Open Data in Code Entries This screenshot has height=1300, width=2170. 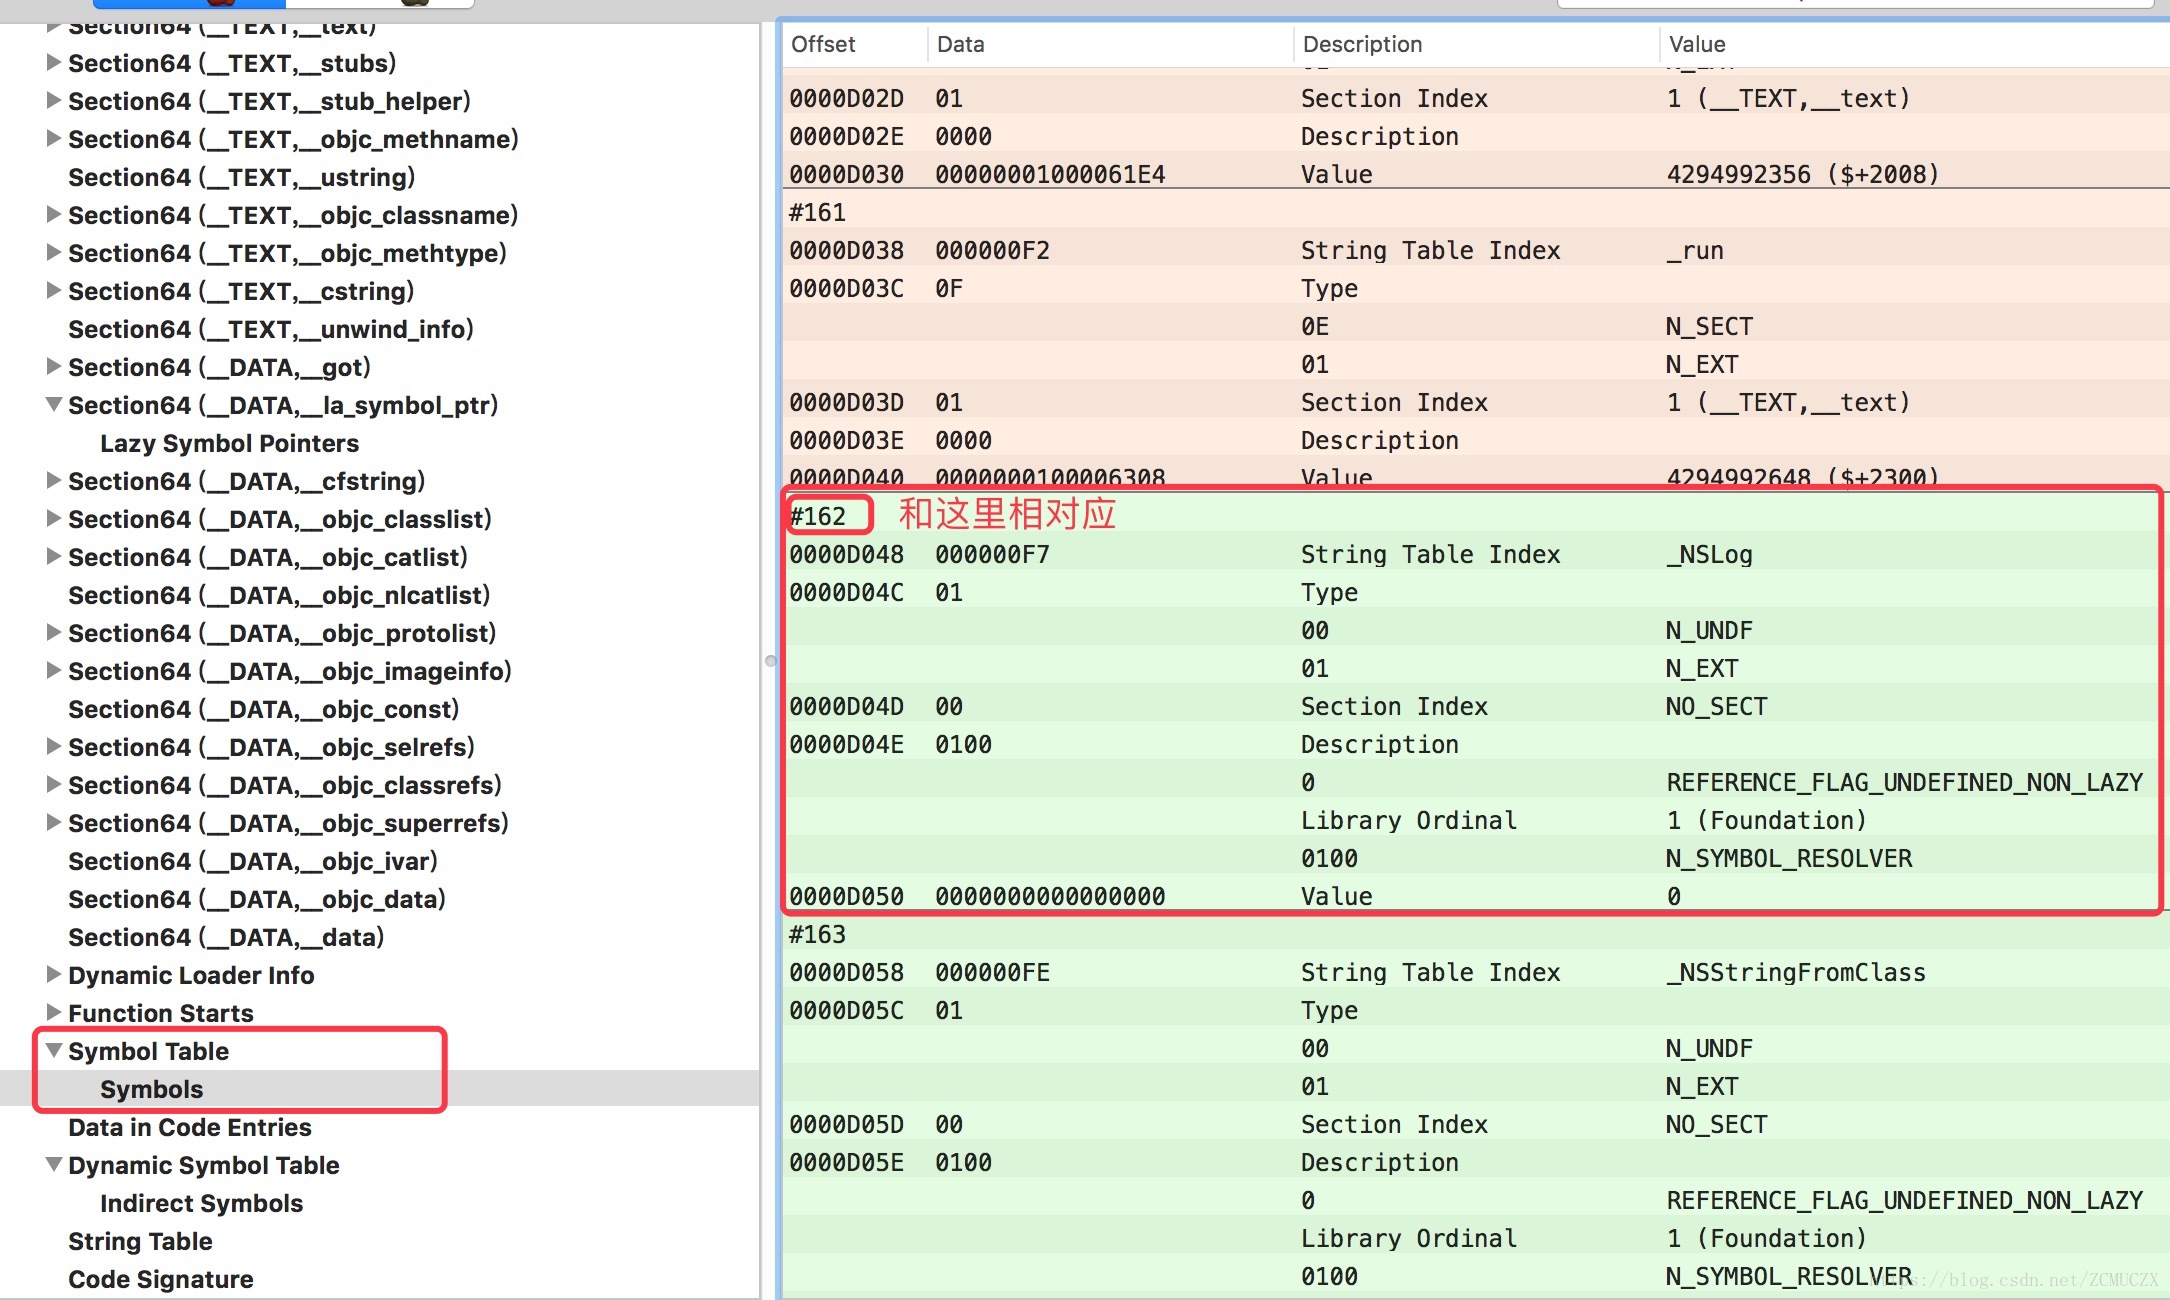pyautogui.click(x=190, y=1127)
